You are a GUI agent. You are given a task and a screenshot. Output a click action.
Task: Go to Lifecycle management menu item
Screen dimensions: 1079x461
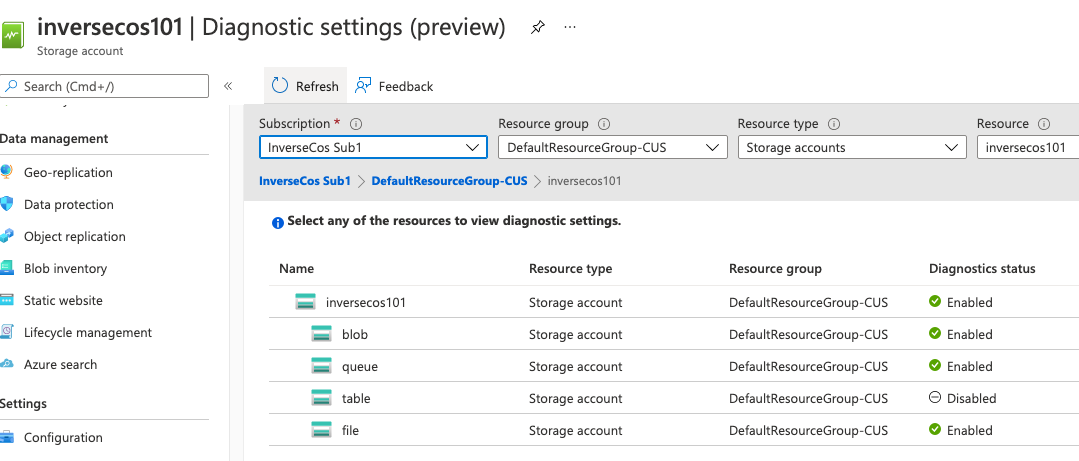click(x=88, y=332)
